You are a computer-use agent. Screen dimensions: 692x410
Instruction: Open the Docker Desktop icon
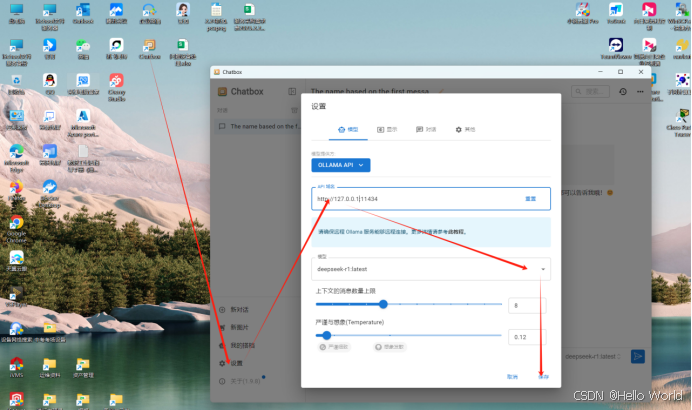pyautogui.click(x=49, y=193)
